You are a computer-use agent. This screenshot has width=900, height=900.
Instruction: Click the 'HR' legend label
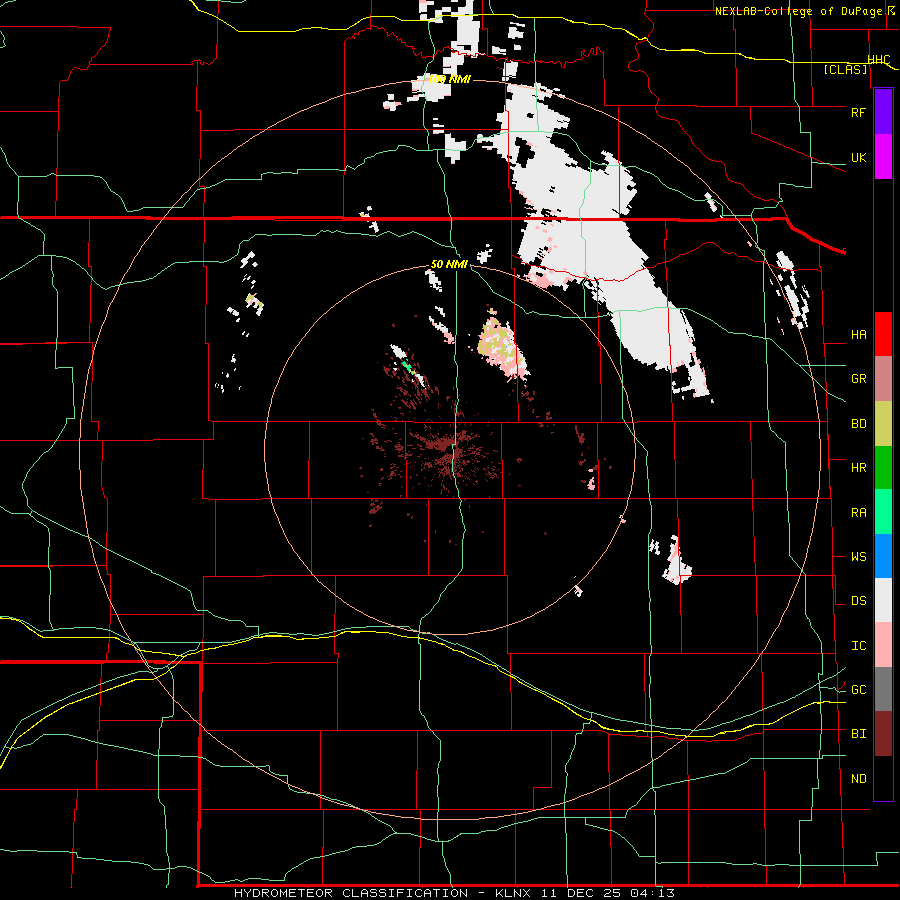pos(858,468)
